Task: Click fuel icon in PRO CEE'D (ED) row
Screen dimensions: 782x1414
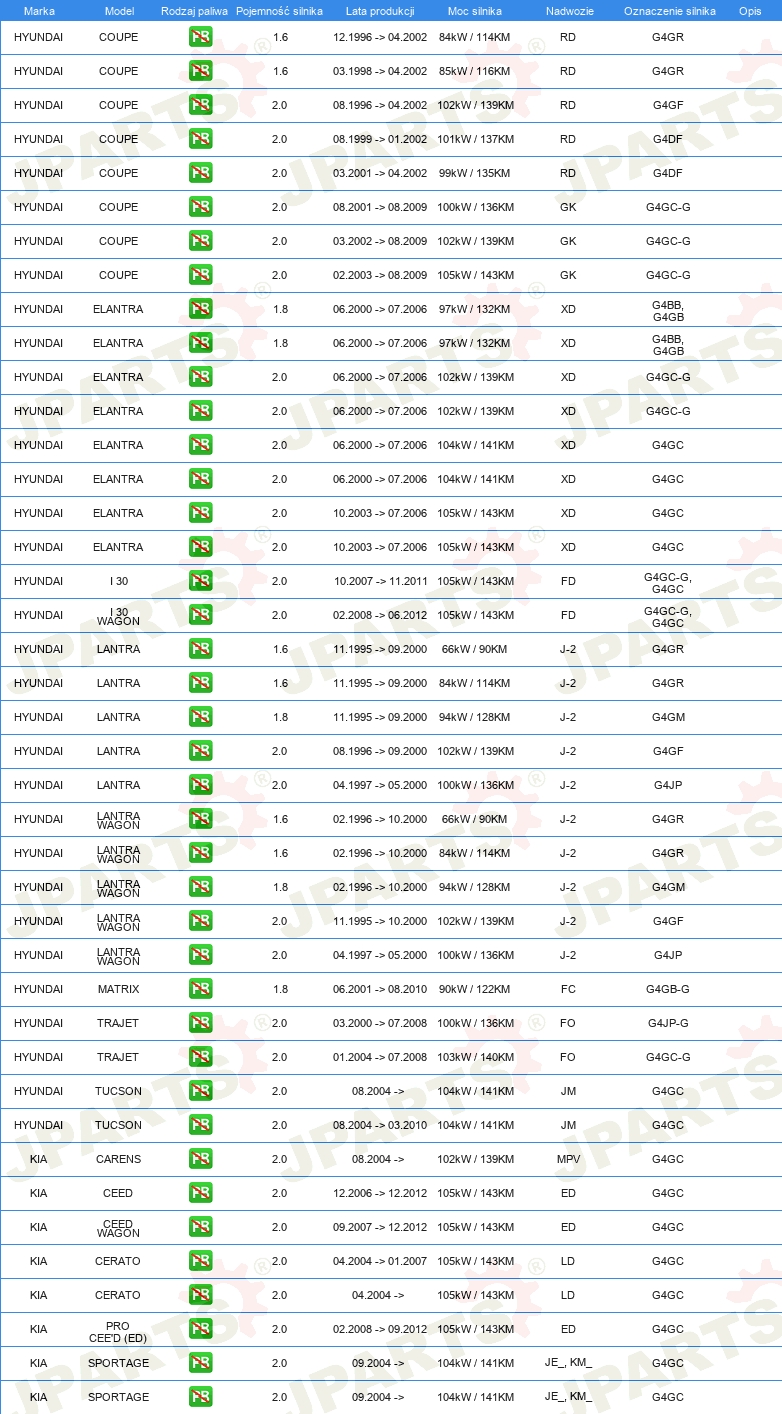Action: click(201, 1329)
